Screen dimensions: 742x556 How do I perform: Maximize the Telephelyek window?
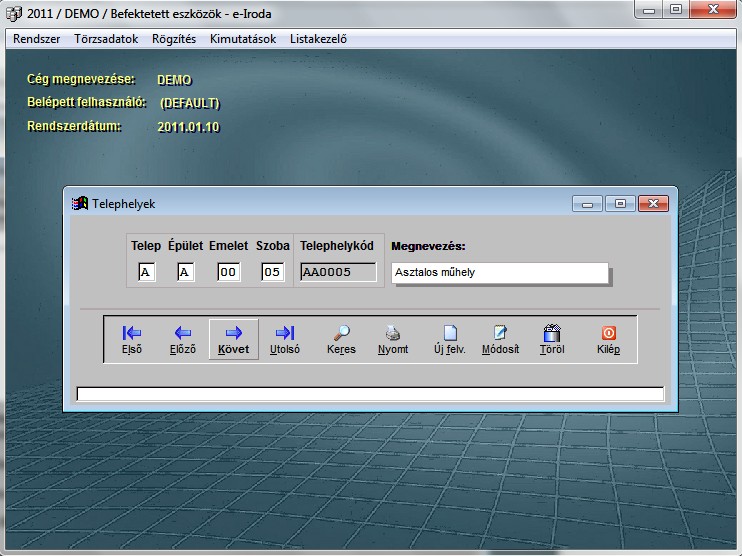(620, 203)
